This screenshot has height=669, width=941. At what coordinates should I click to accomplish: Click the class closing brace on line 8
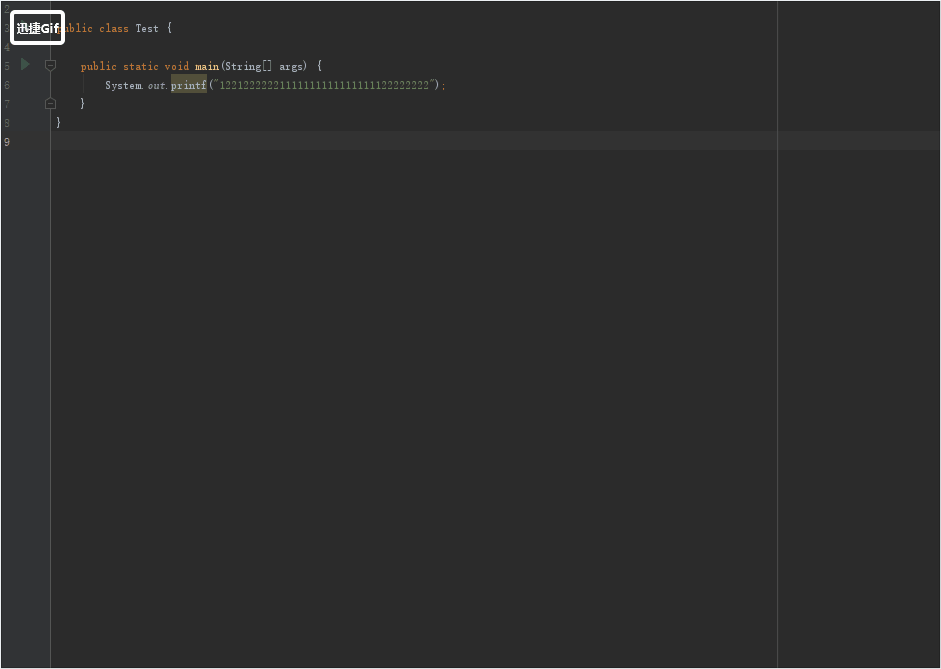click(x=58, y=122)
